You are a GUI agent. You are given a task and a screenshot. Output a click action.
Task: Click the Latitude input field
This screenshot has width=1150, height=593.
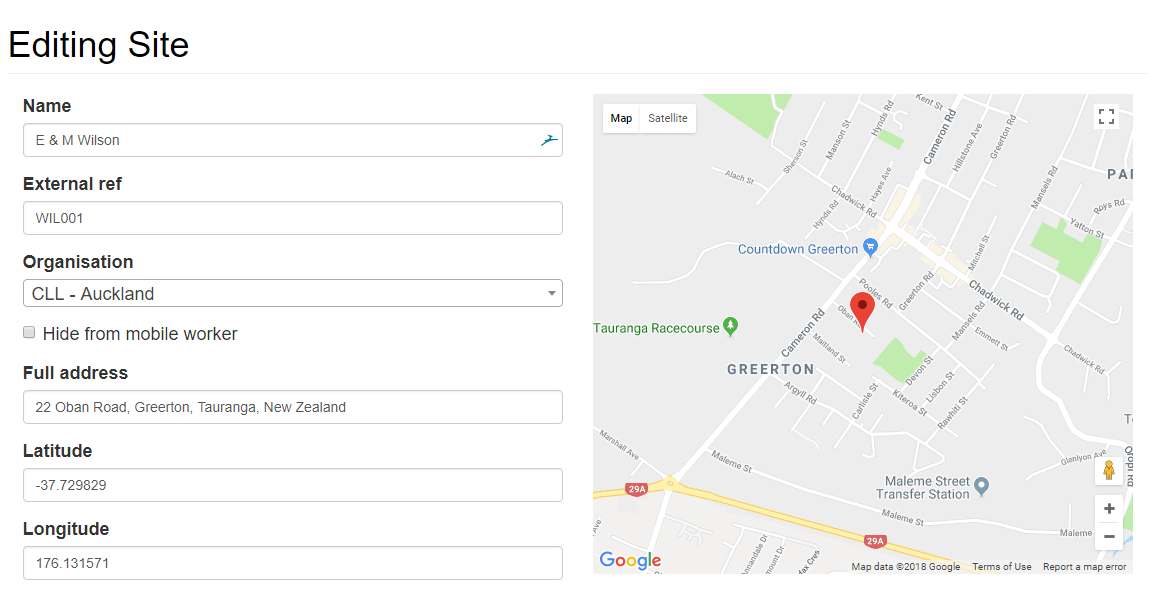[292, 485]
